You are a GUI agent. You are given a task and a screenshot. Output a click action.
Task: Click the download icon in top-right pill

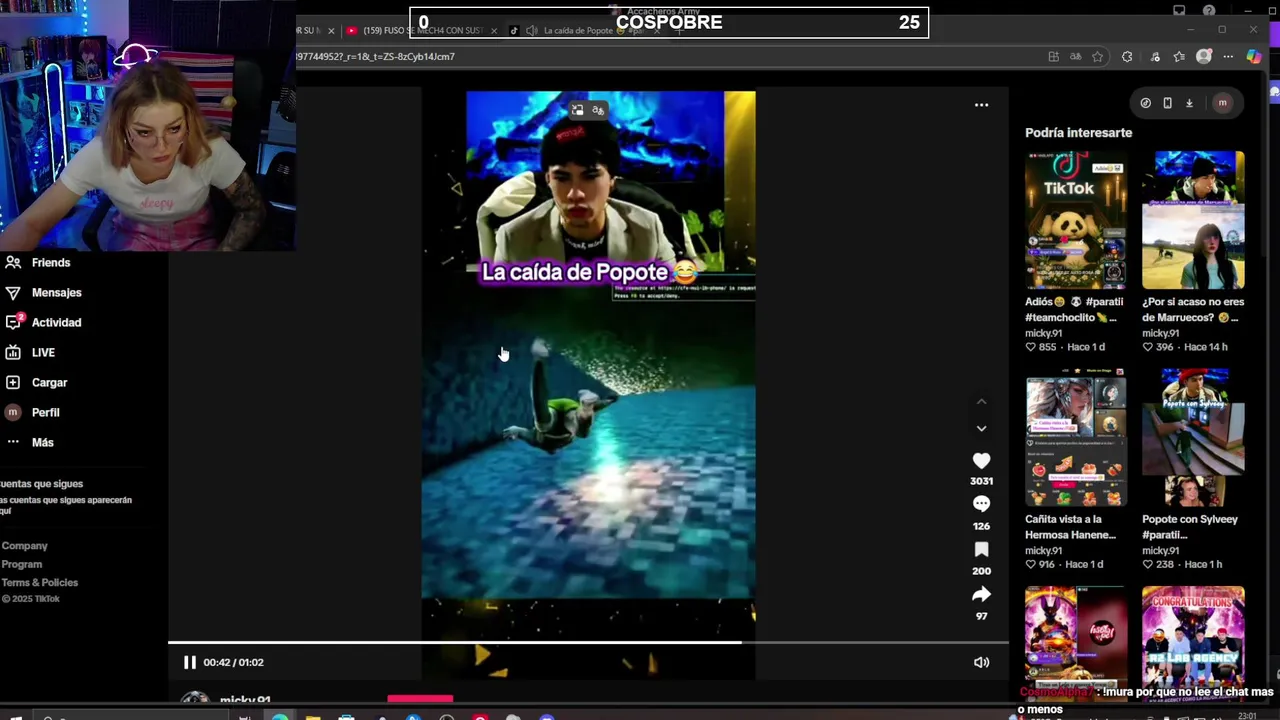coord(1189,103)
